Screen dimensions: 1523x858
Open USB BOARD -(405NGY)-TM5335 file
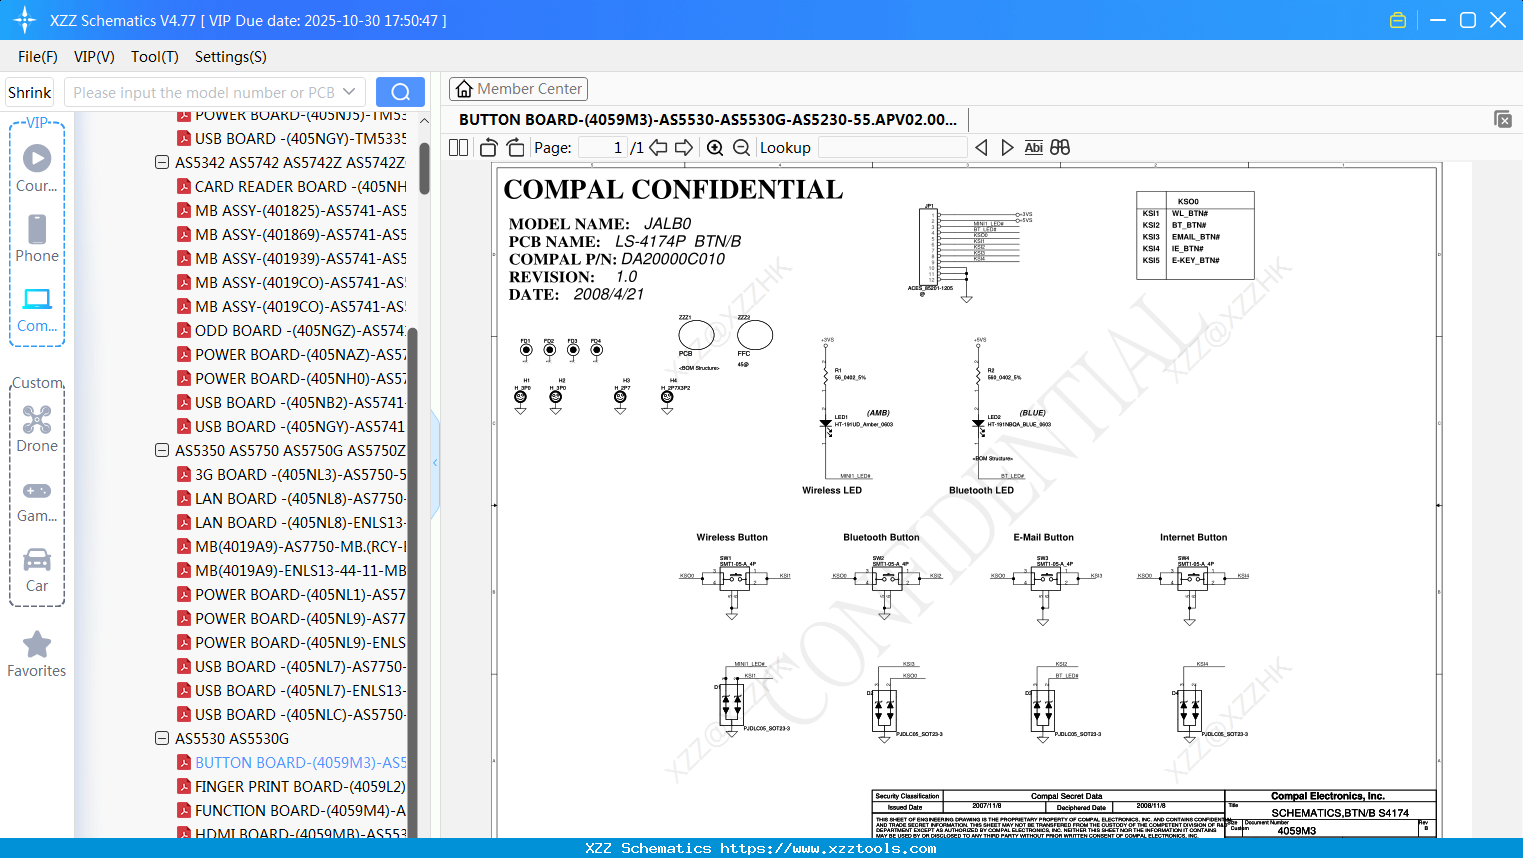[300, 138]
